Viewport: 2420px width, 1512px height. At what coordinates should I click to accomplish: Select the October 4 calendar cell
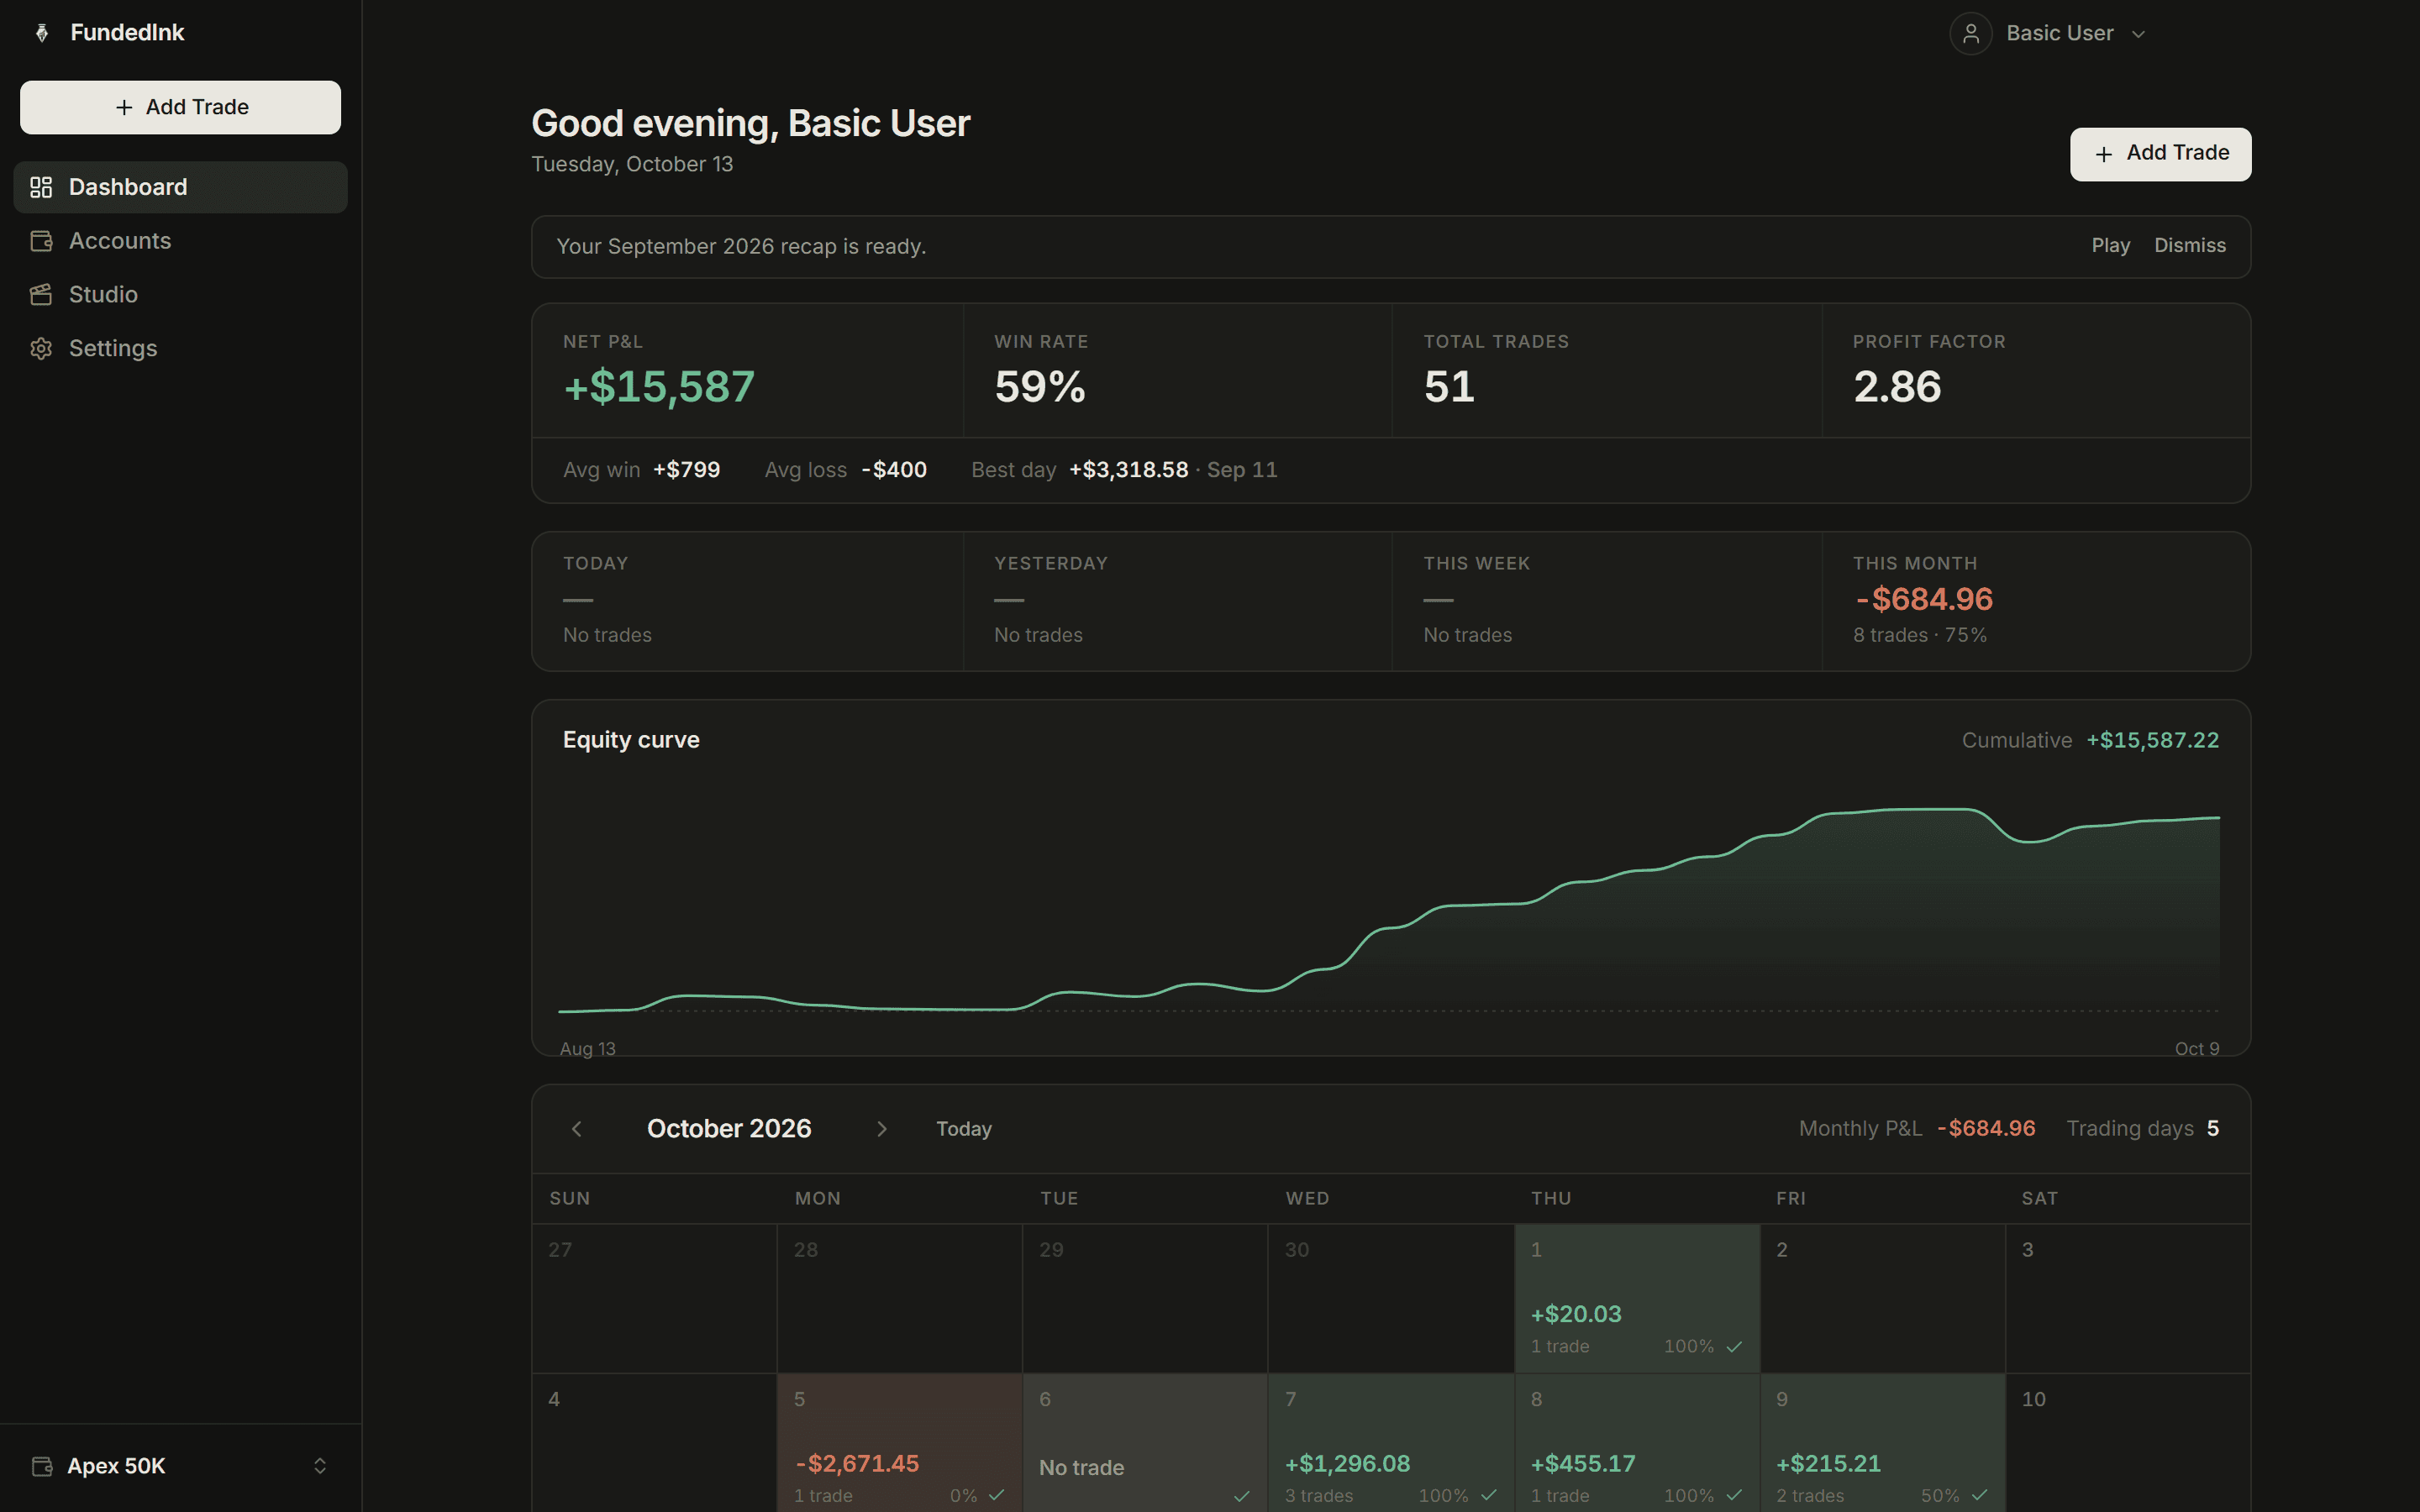point(654,1443)
